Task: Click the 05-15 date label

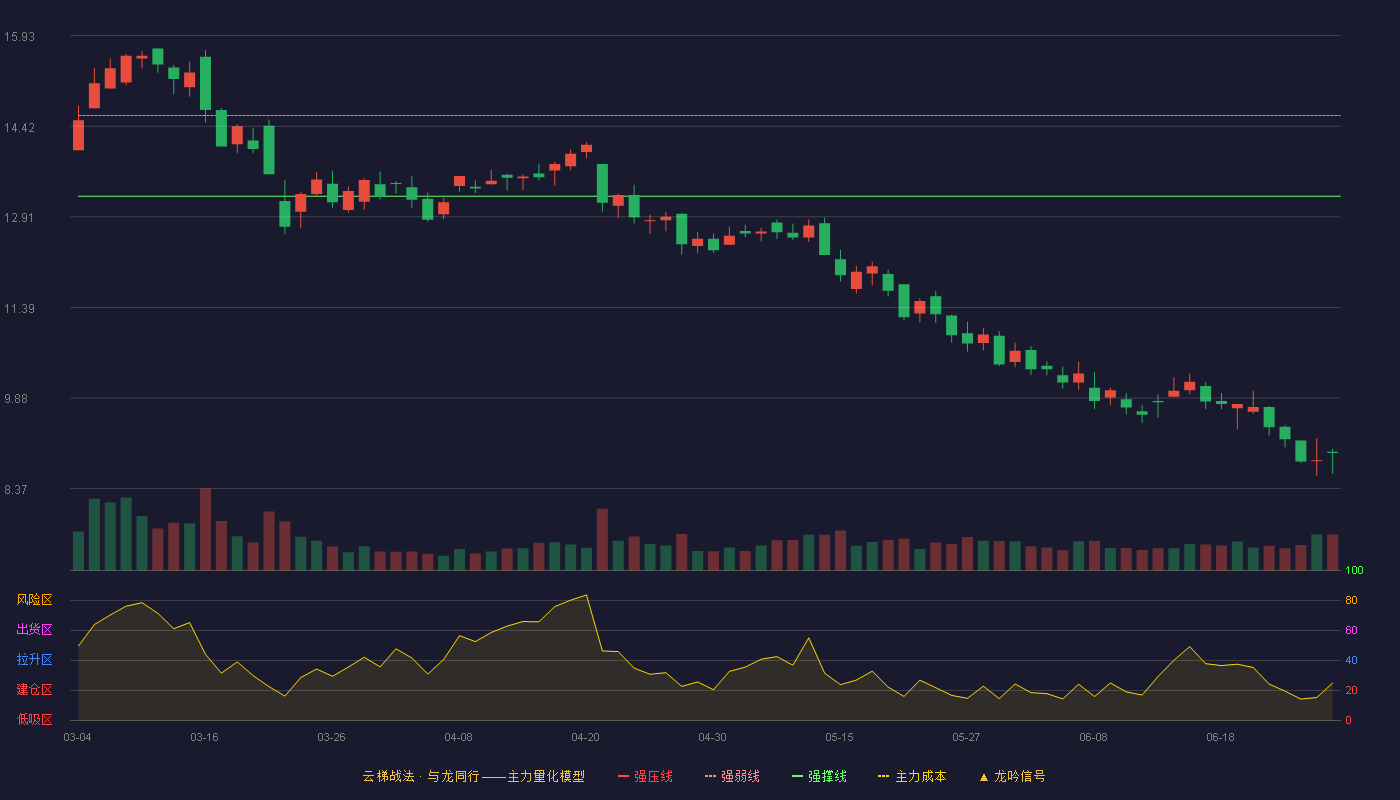Action: (839, 737)
